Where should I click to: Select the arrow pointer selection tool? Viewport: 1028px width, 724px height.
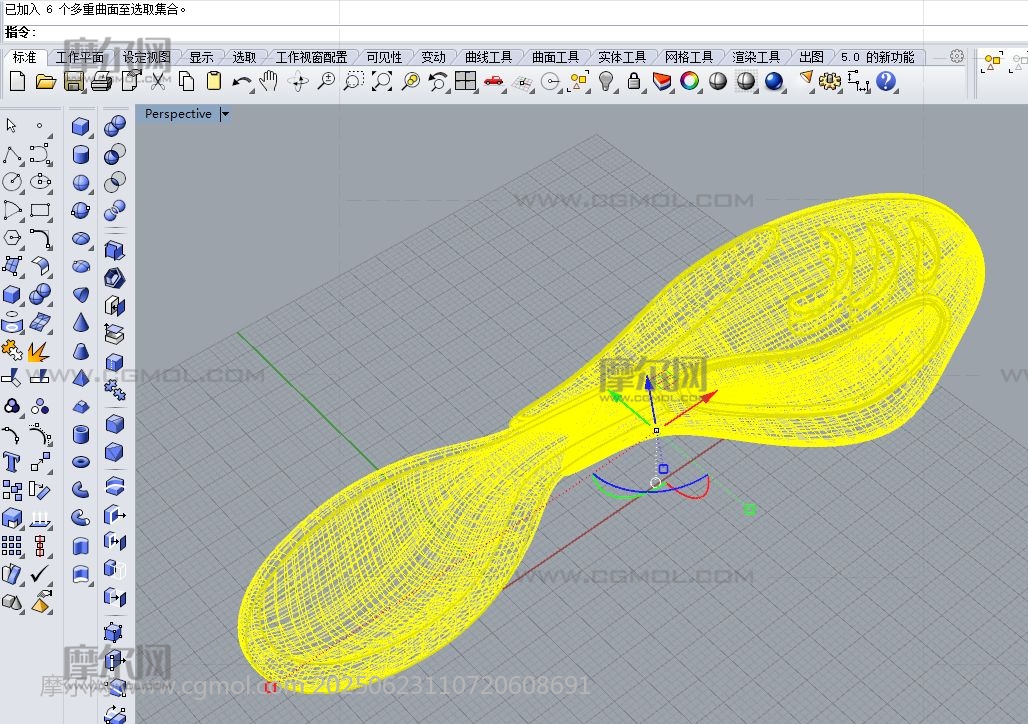(11, 125)
